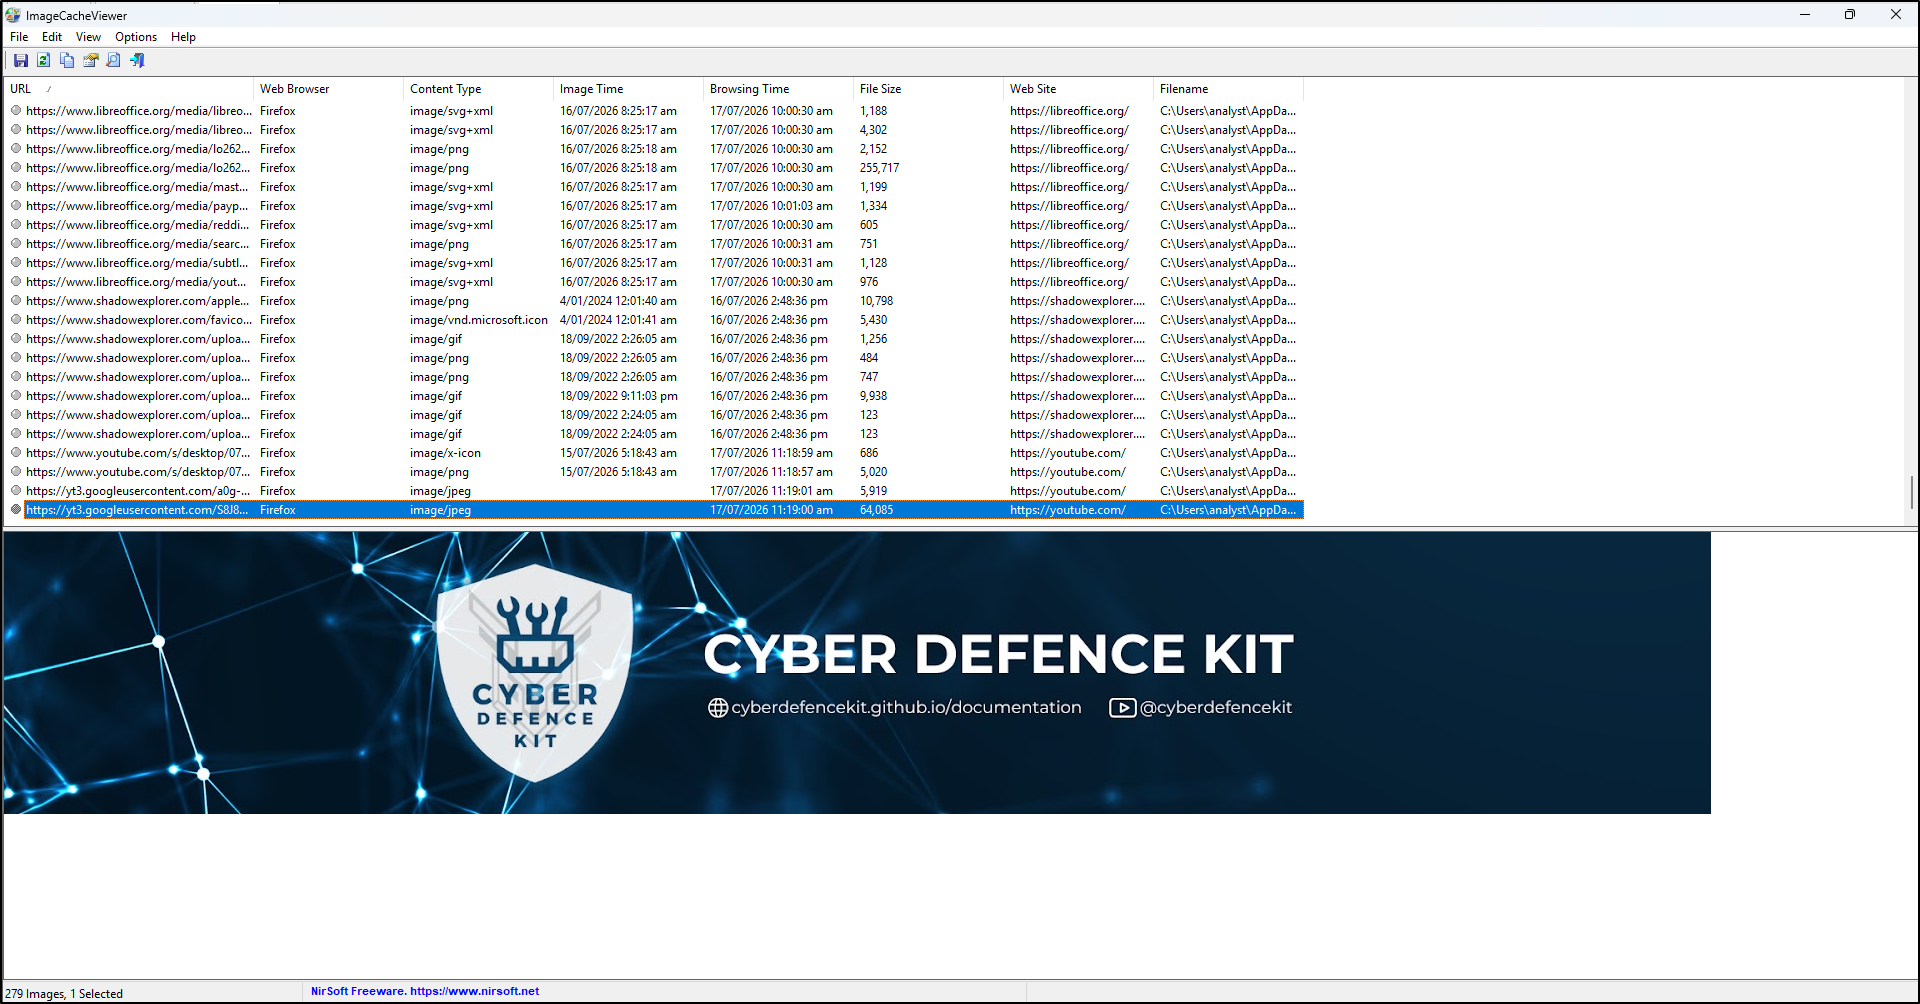Sort by the Web Site column header

click(x=1078, y=89)
